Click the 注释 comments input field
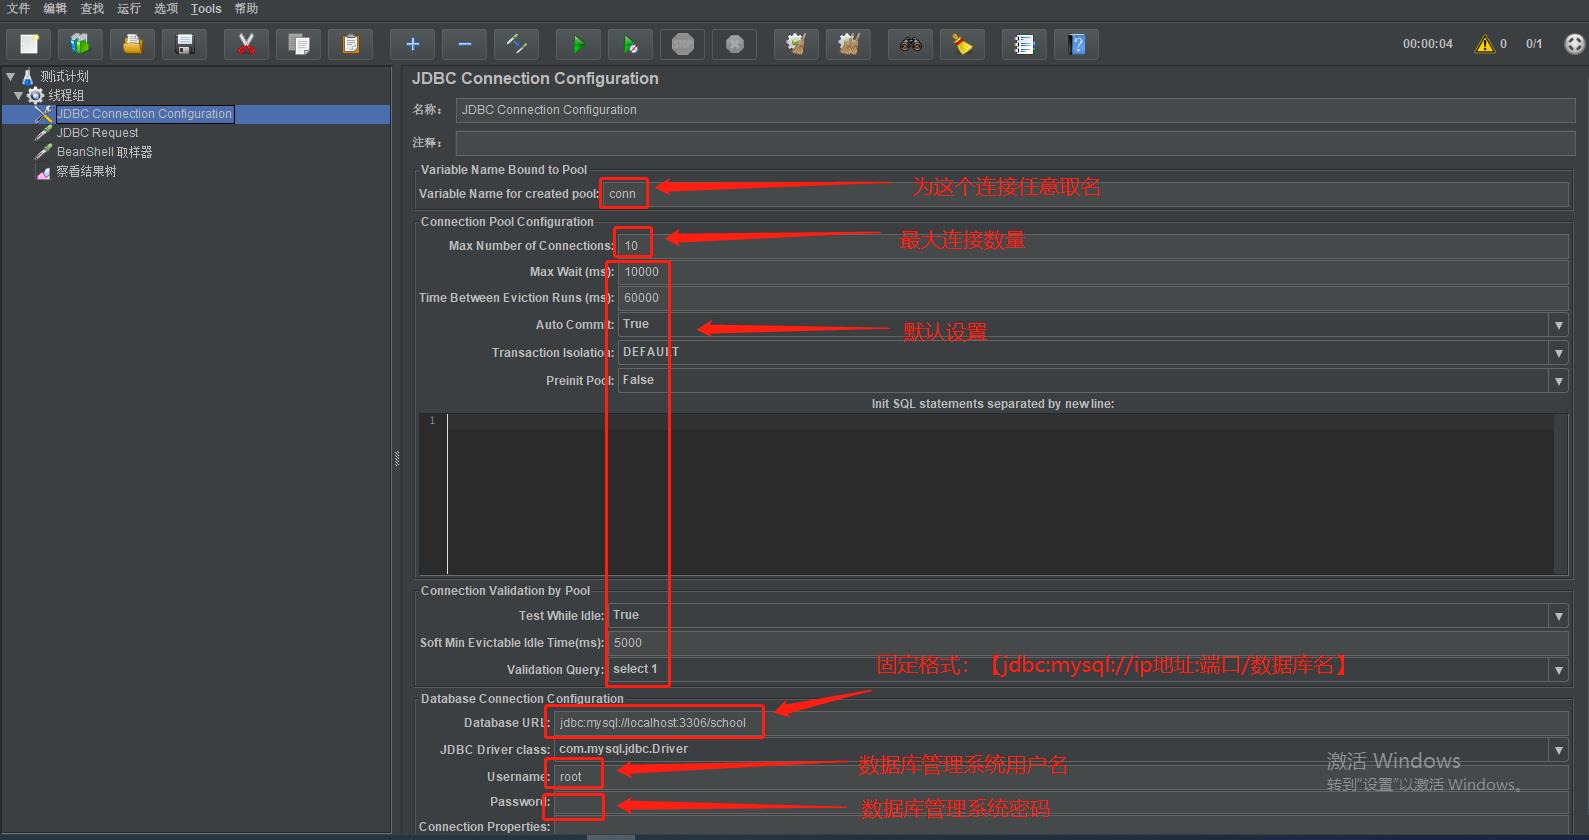 pyautogui.click(x=1015, y=143)
